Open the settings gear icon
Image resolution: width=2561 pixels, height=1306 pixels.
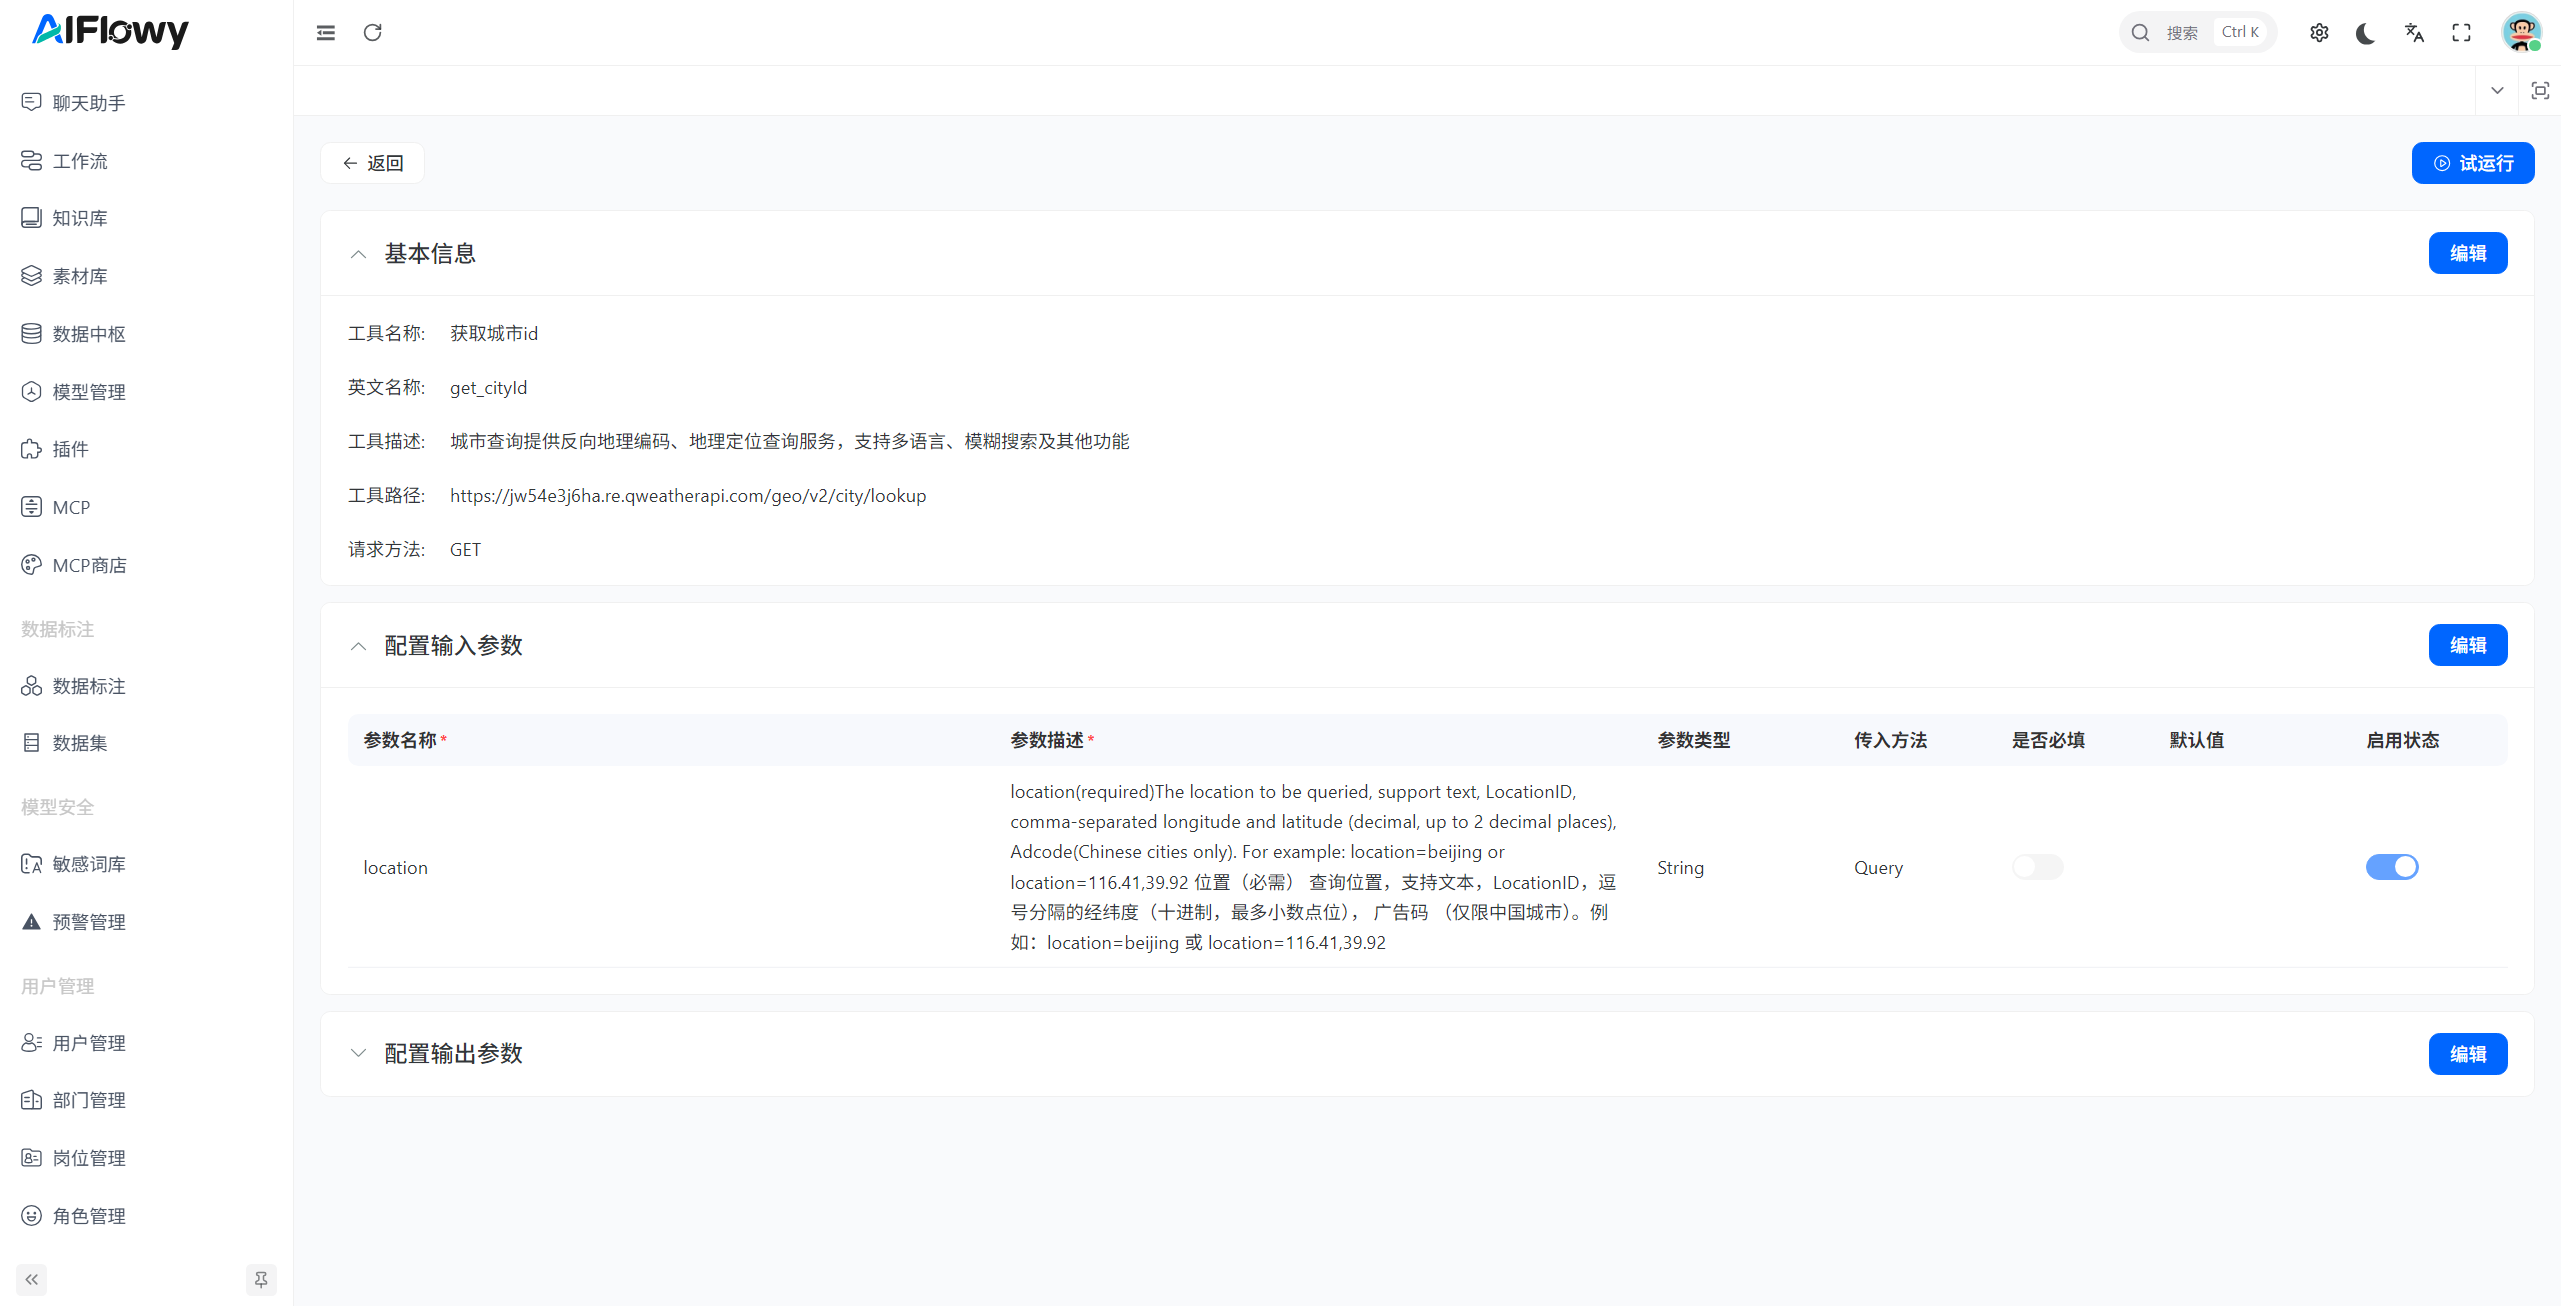pos(2319,32)
